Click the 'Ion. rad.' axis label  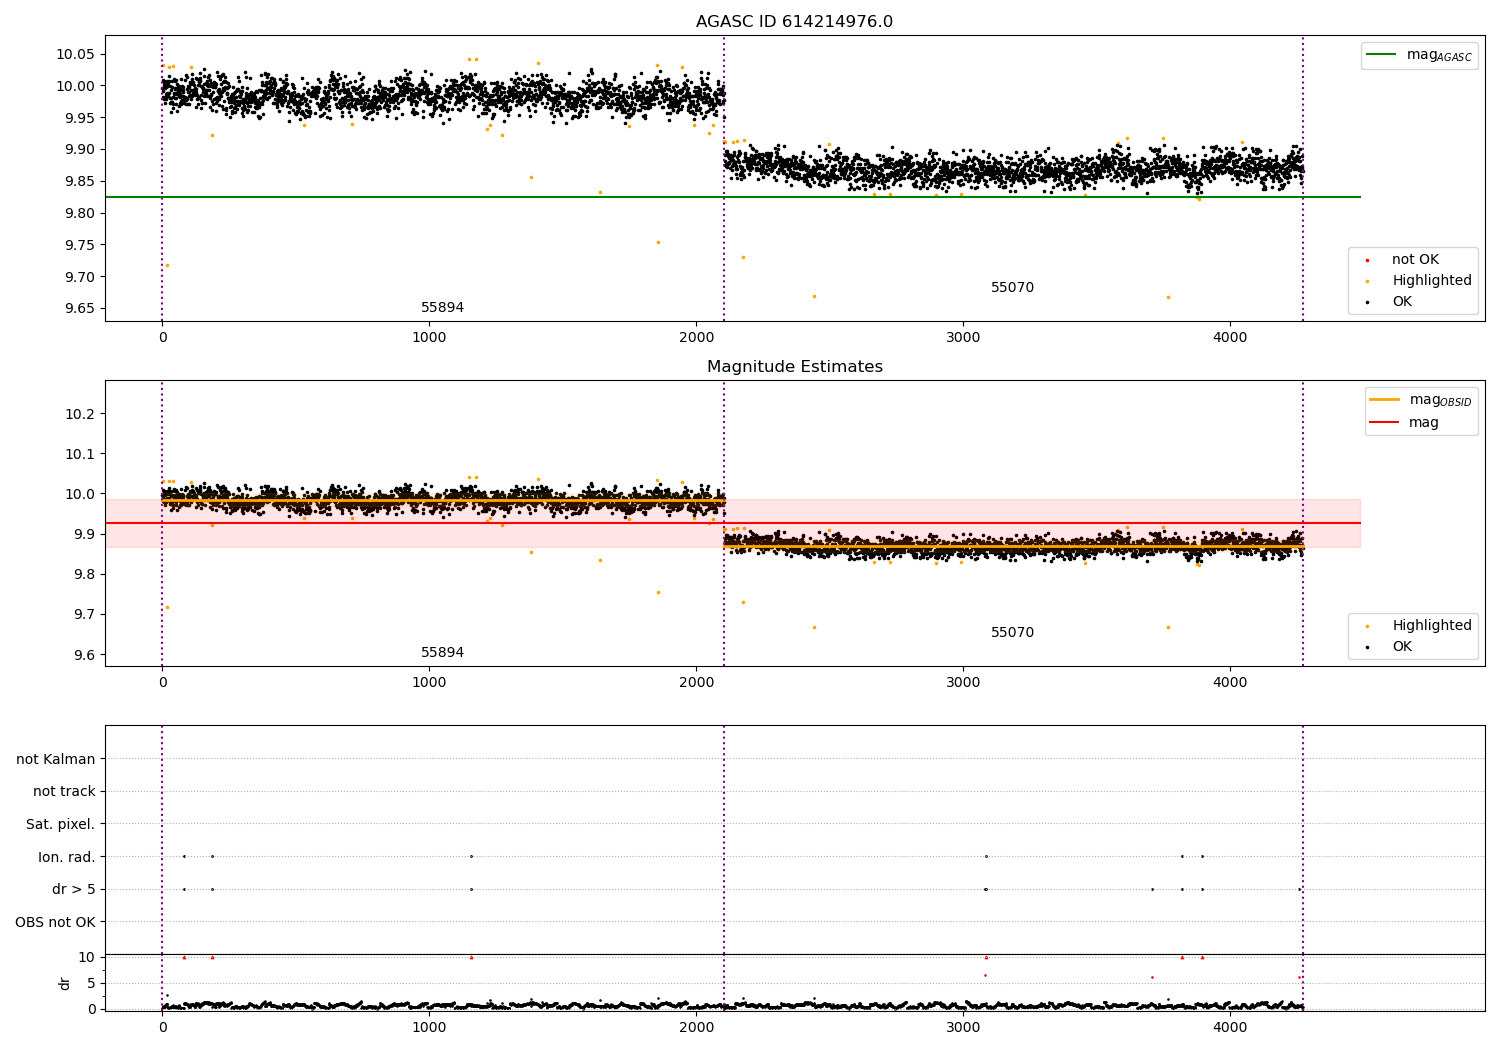coord(67,857)
